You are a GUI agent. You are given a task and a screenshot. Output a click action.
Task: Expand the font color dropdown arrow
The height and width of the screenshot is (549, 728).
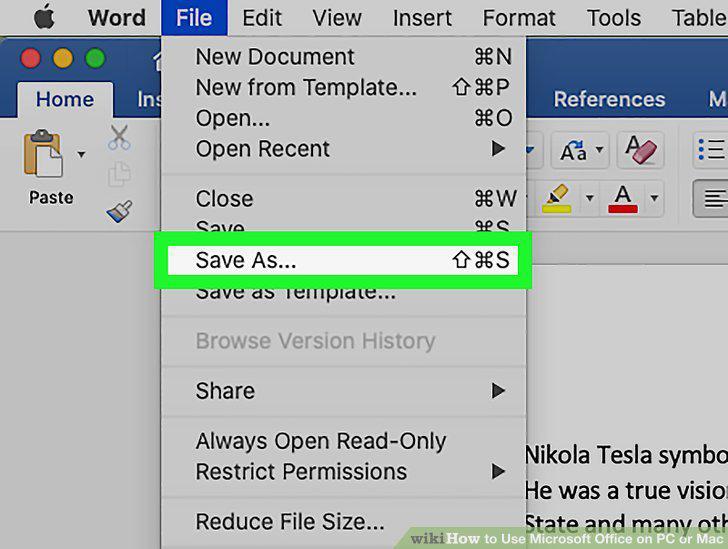[654, 198]
